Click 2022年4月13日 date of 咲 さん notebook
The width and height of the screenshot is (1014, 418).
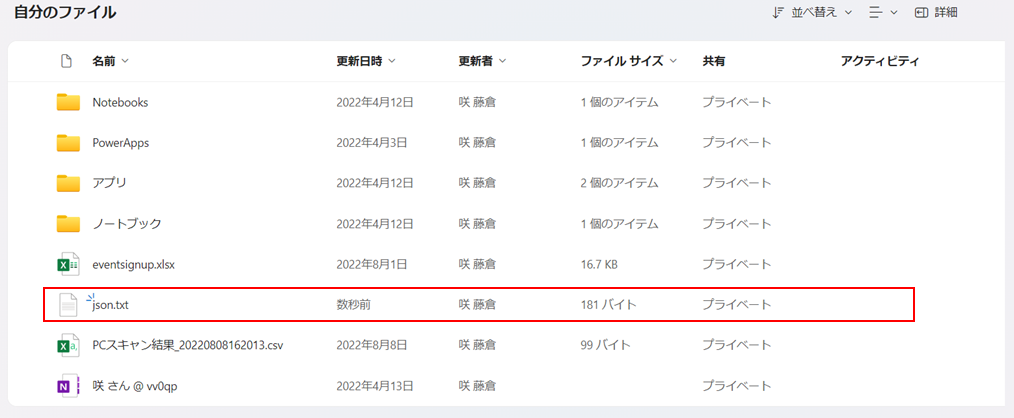(x=375, y=386)
